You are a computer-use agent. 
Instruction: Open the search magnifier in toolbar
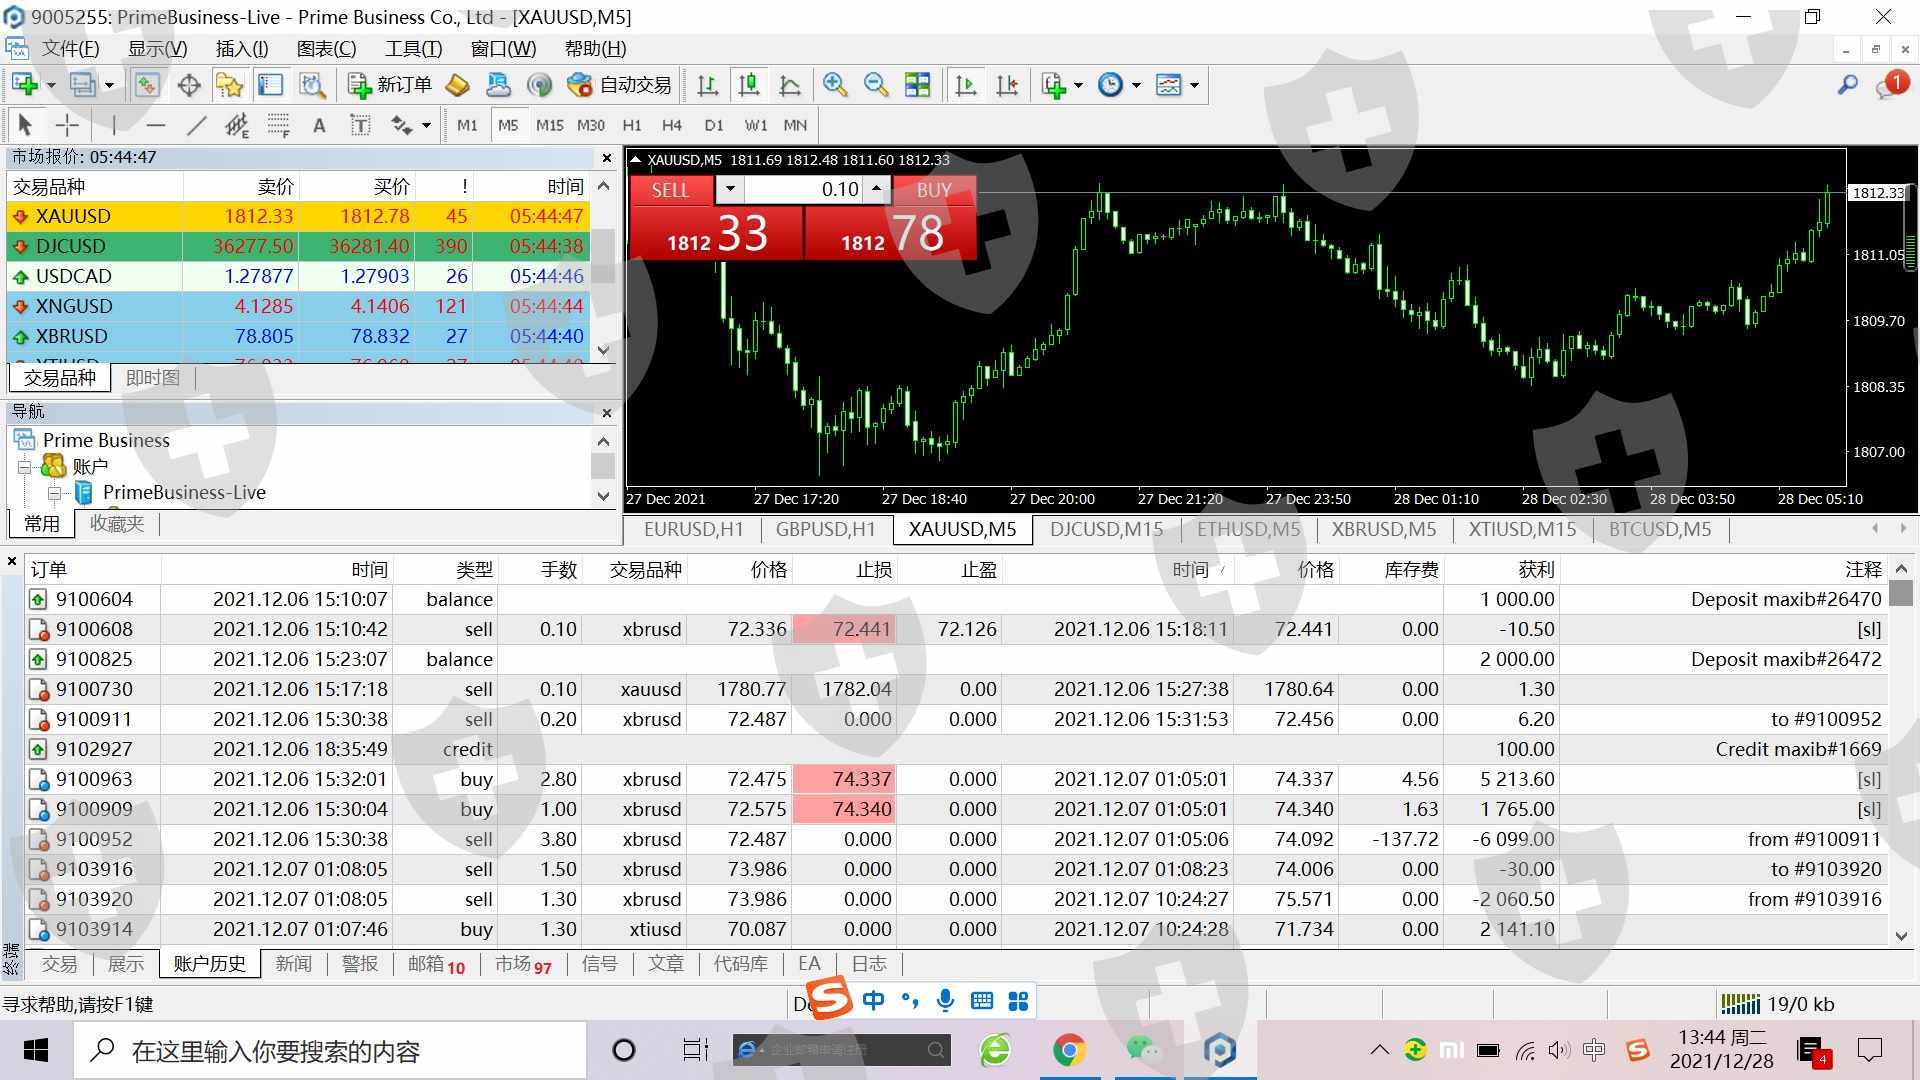1847,85
